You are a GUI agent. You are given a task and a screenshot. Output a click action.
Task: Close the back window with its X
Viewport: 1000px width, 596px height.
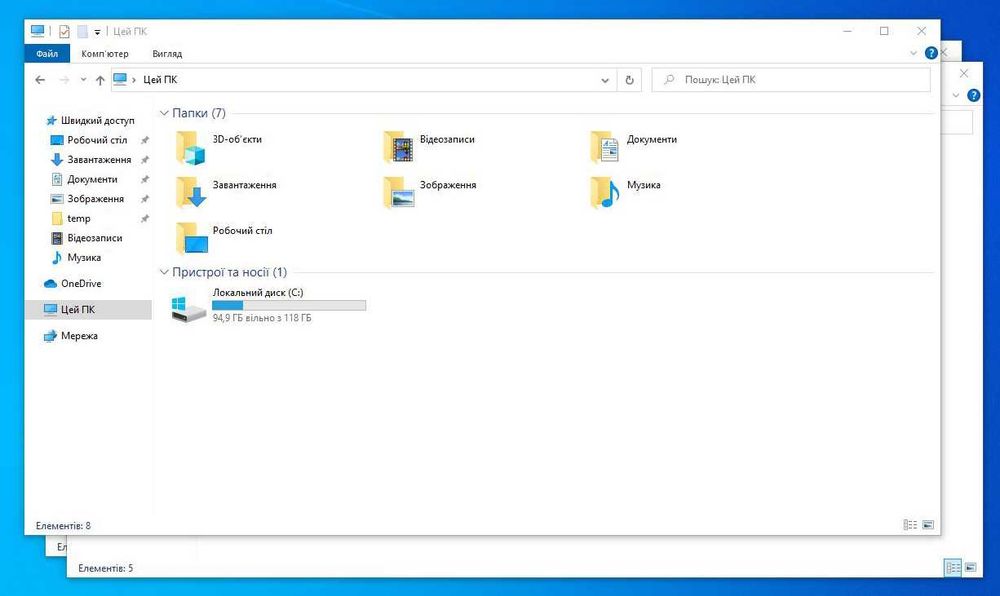964,73
